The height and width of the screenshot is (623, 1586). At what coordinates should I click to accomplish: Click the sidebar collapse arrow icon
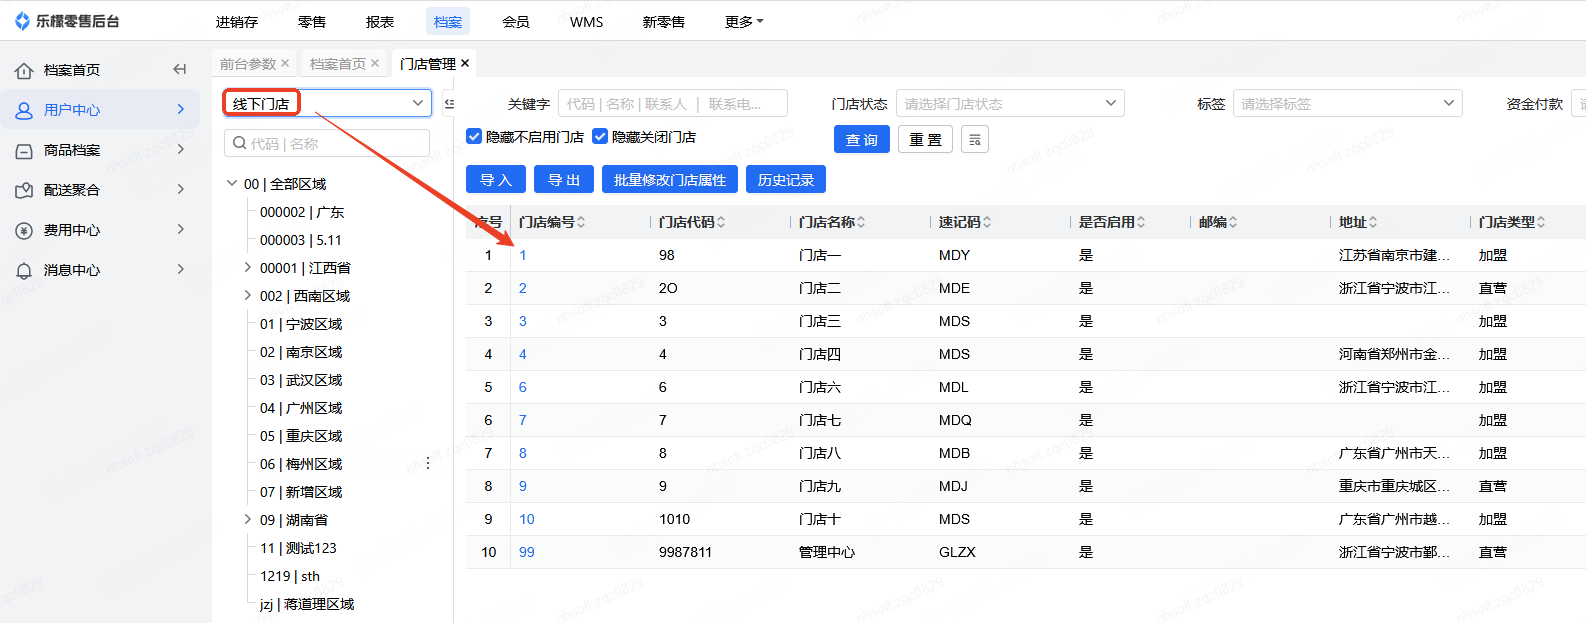180,69
